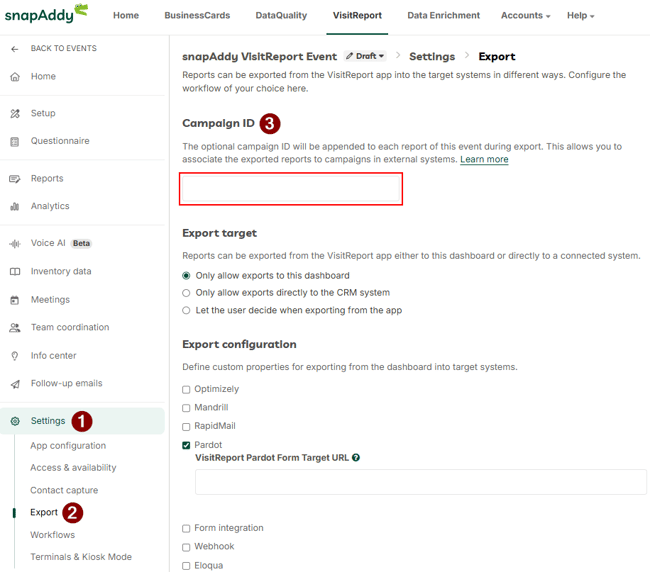Enable the Mandrill checkbox
The width and height of the screenshot is (650, 572).
point(186,408)
